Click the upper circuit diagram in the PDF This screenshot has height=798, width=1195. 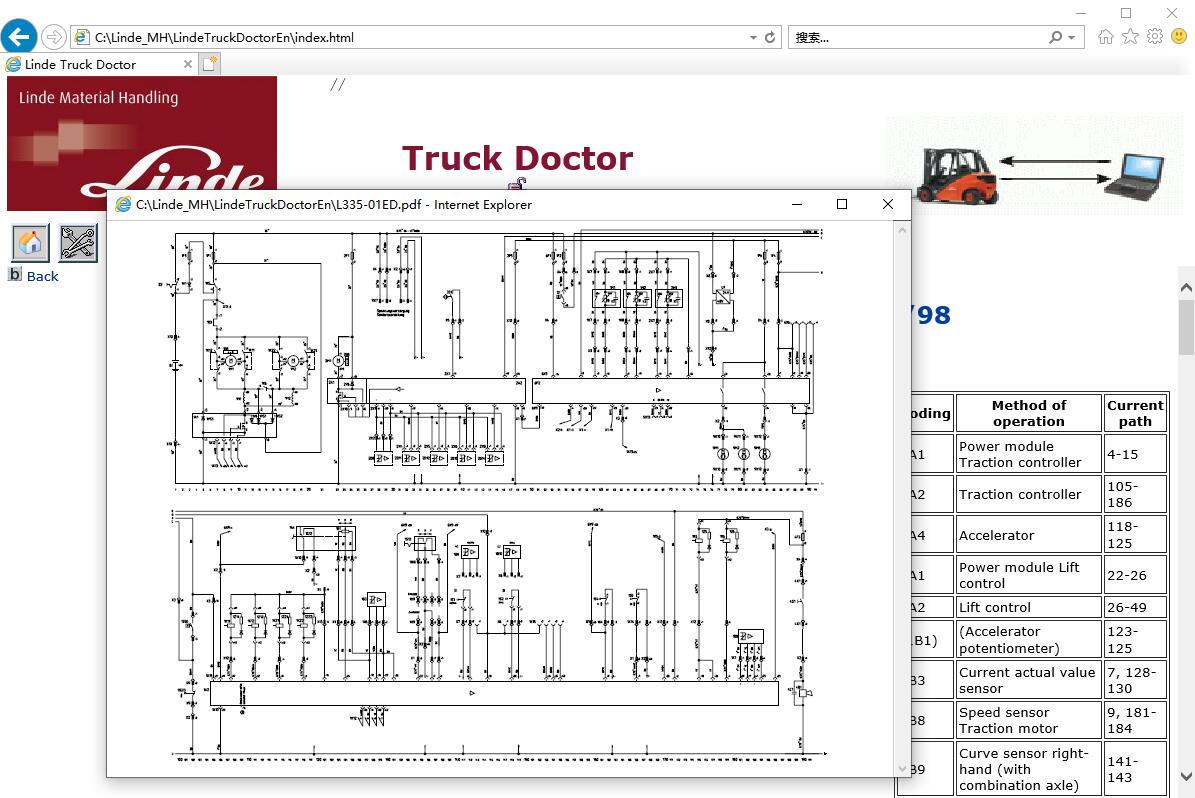(496, 358)
